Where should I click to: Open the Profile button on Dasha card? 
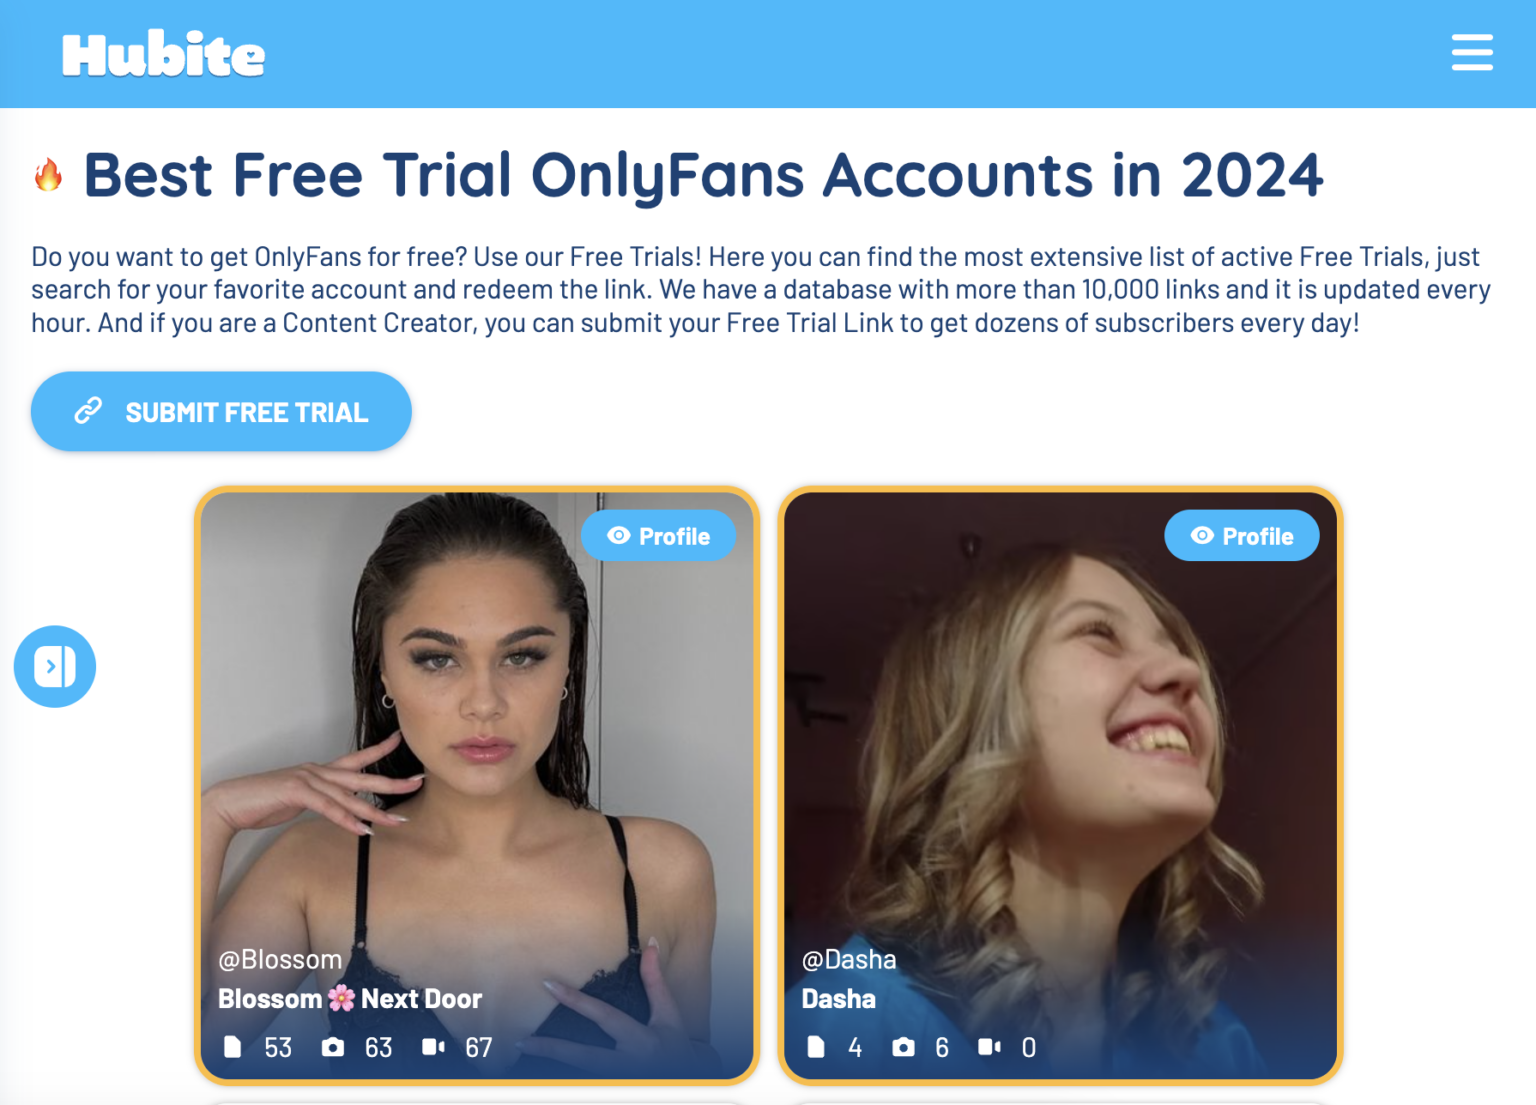(1242, 536)
